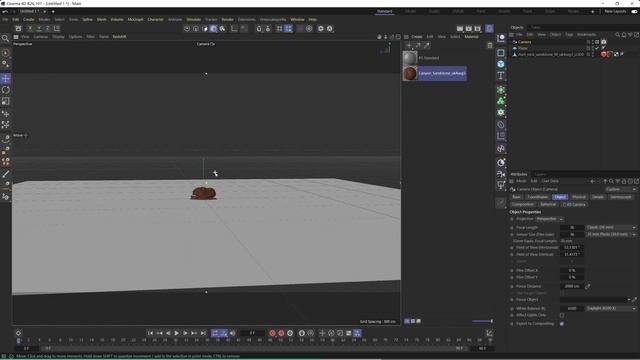This screenshot has height=360, width=640.
Task: Toggle the RS Camera checkbox tab
Action: click(575, 204)
